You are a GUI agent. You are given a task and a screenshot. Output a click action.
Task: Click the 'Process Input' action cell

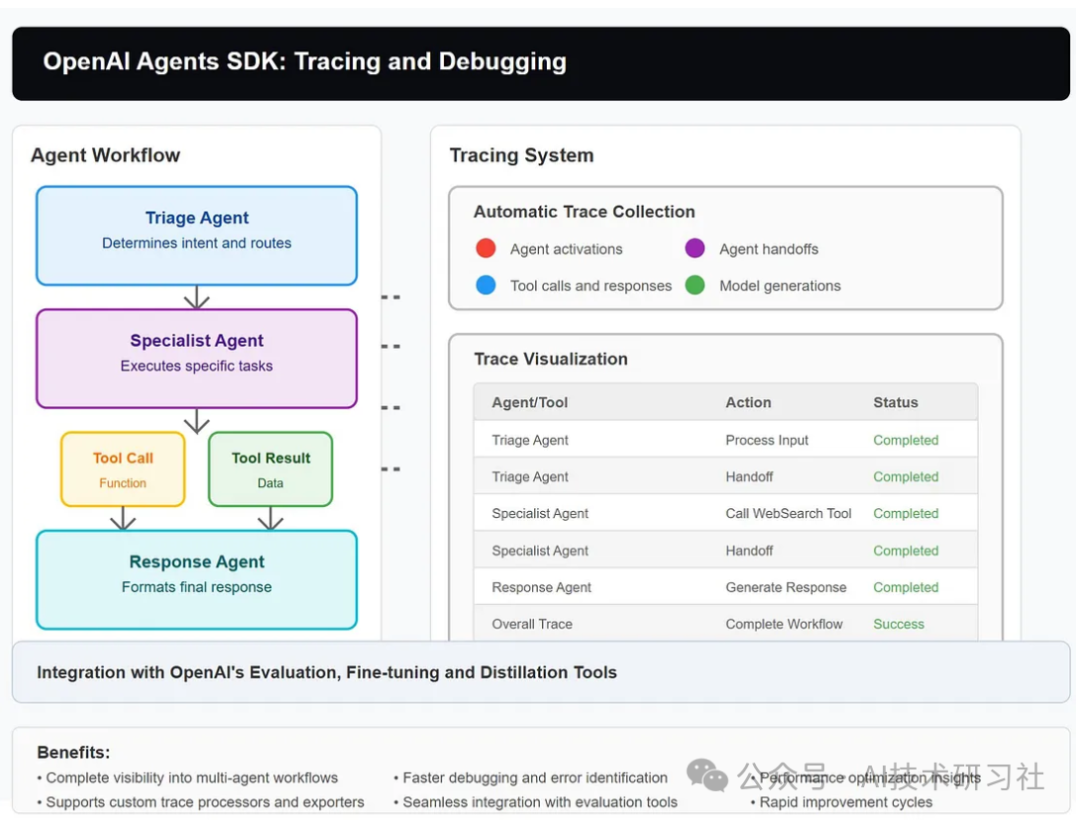[767, 440]
